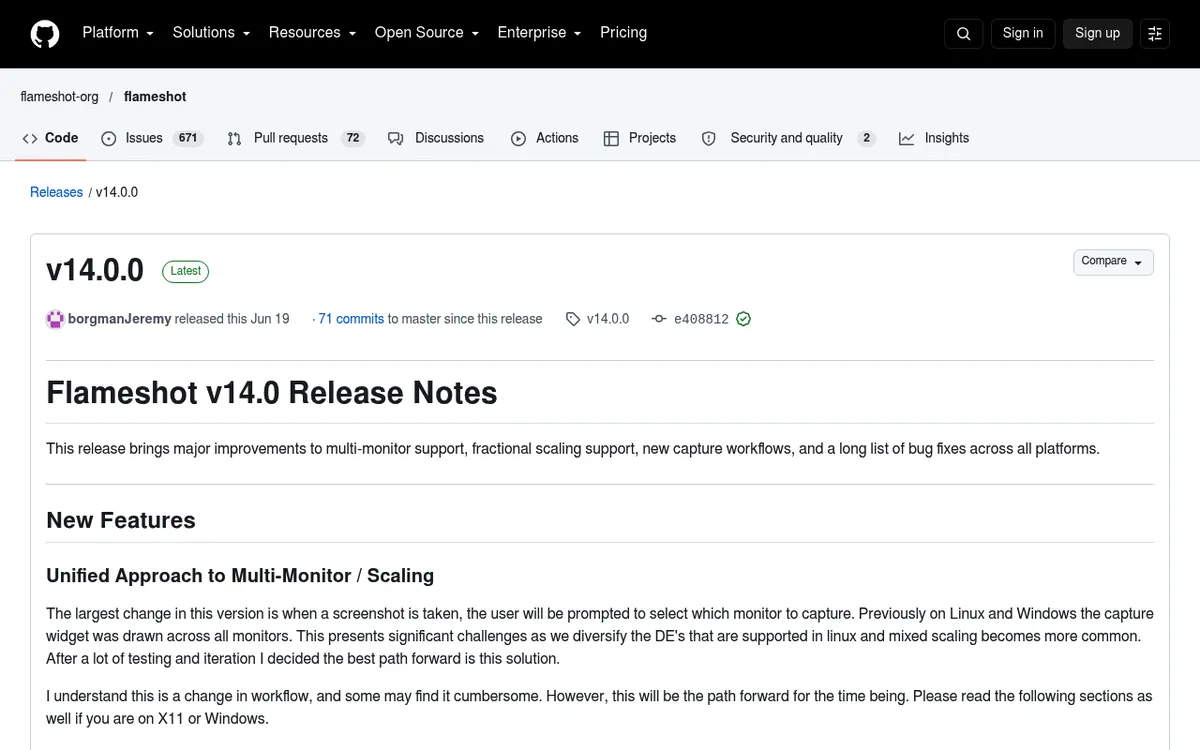This screenshot has height=750, width=1200.
Task: Click Unified Approach to Multi-Monitor / Scaling heading
Action: pyautogui.click(x=240, y=575)
